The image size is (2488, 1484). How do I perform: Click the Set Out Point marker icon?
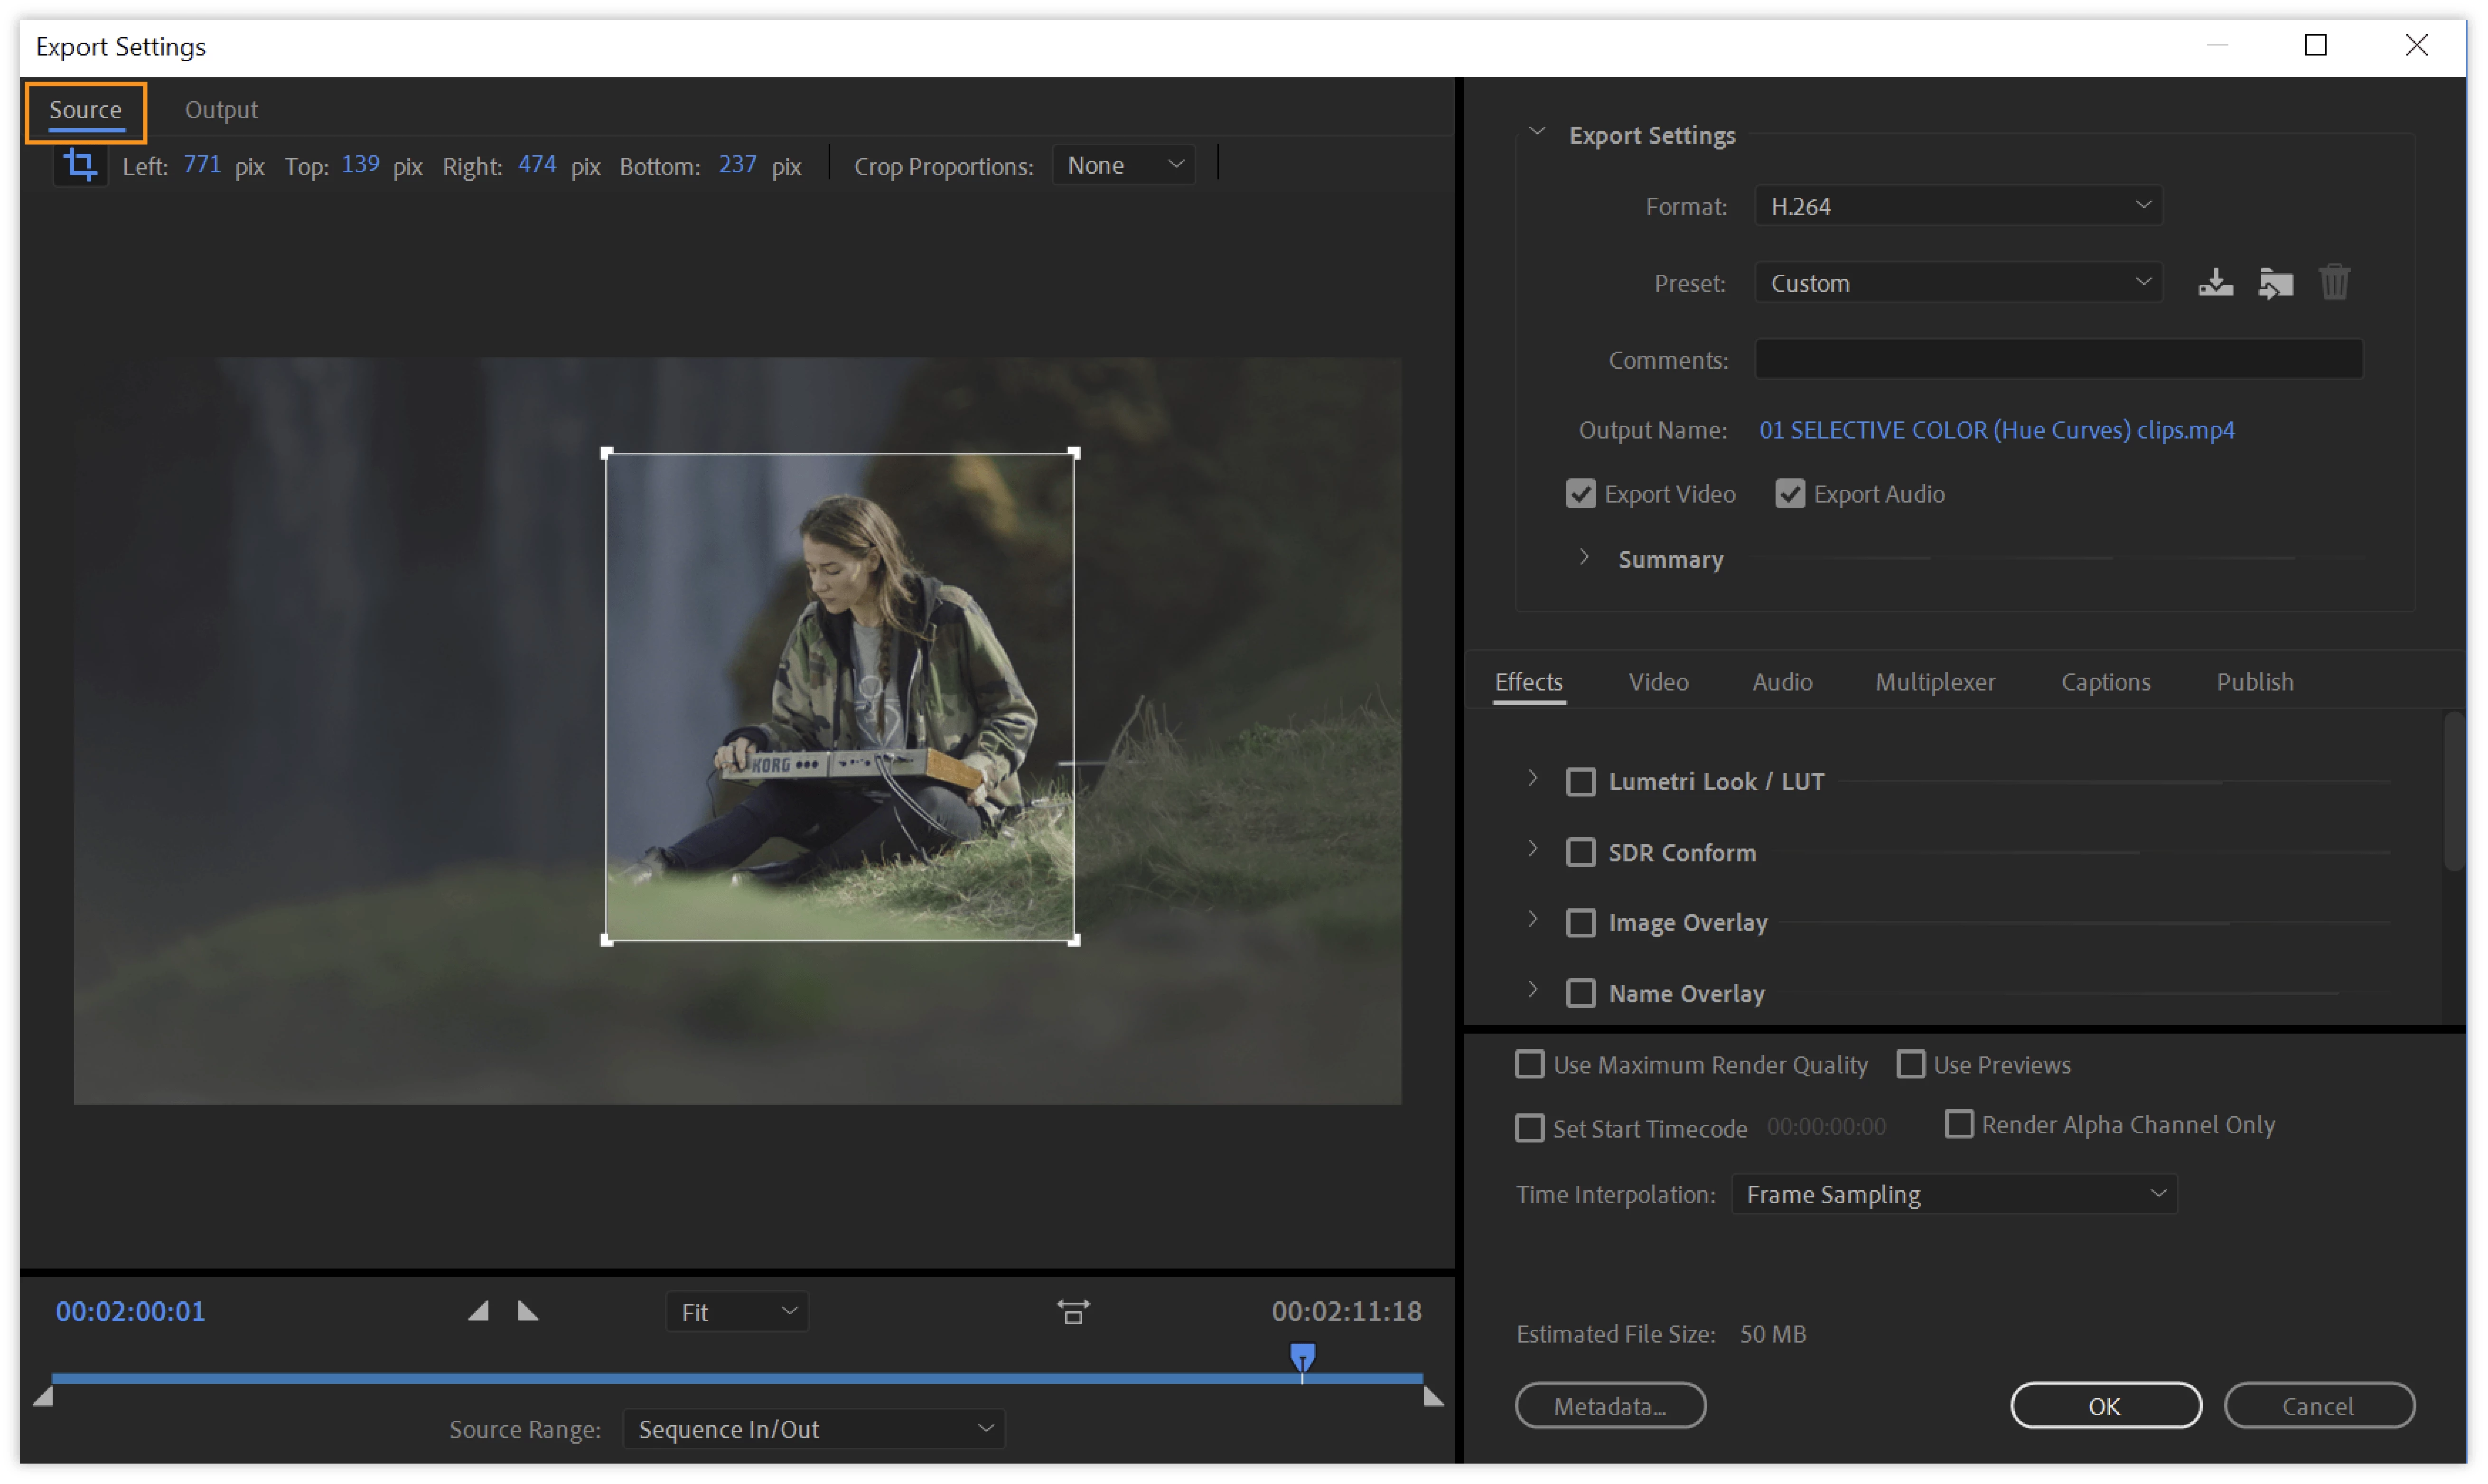point(528,1311)
